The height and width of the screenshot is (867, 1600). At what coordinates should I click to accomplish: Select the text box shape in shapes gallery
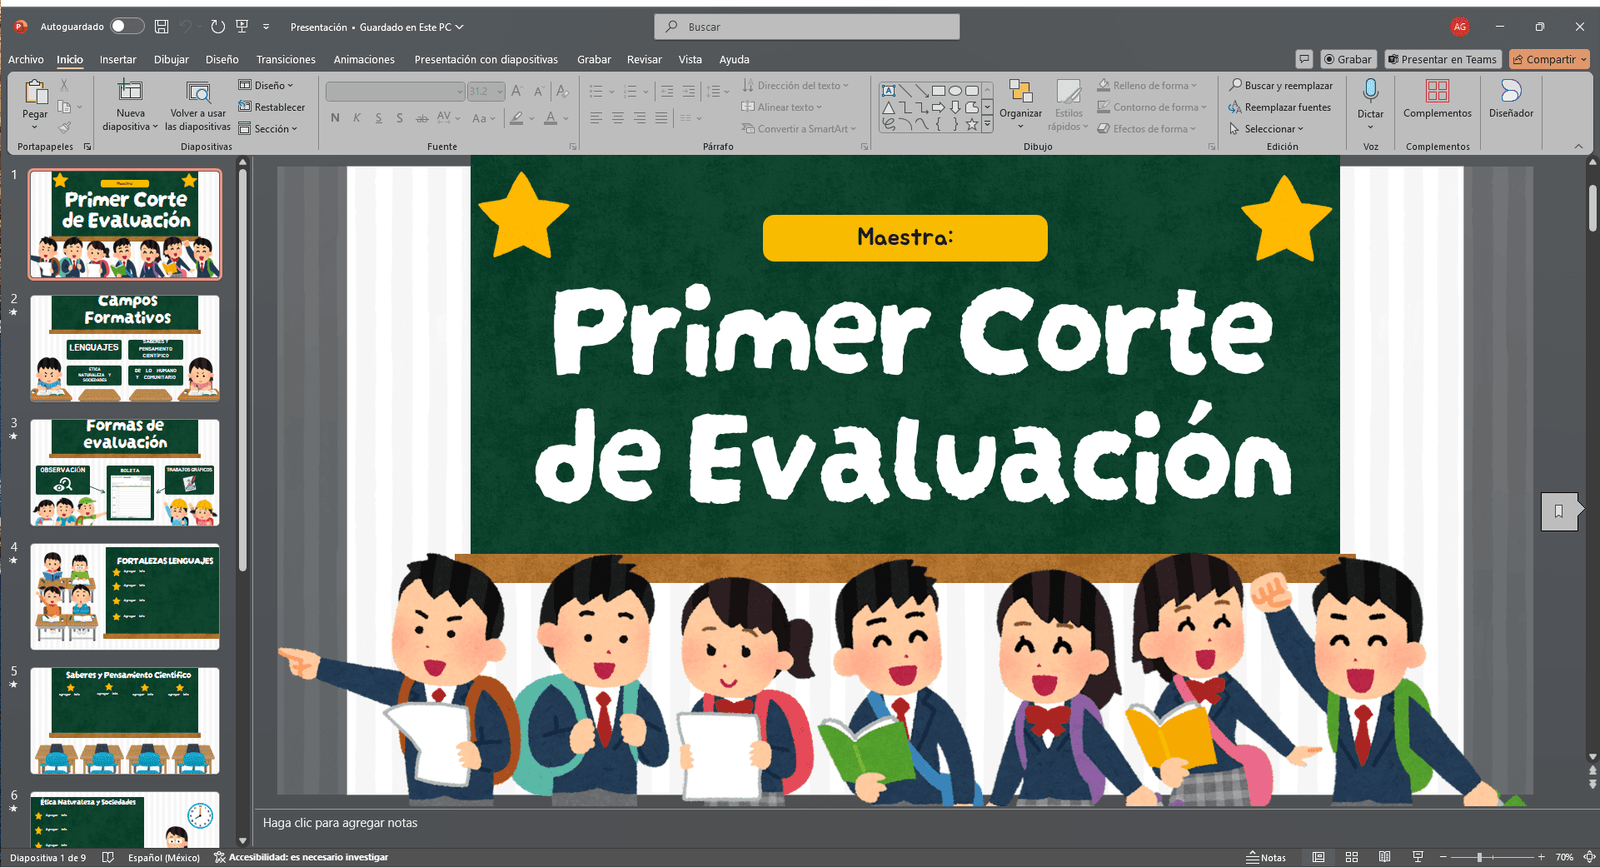(x=888, y=91)
